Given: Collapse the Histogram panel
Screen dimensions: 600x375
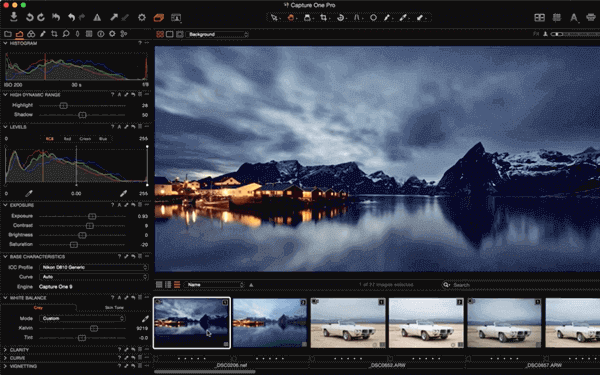Looking at the screenshot, I should coord(5,44).
